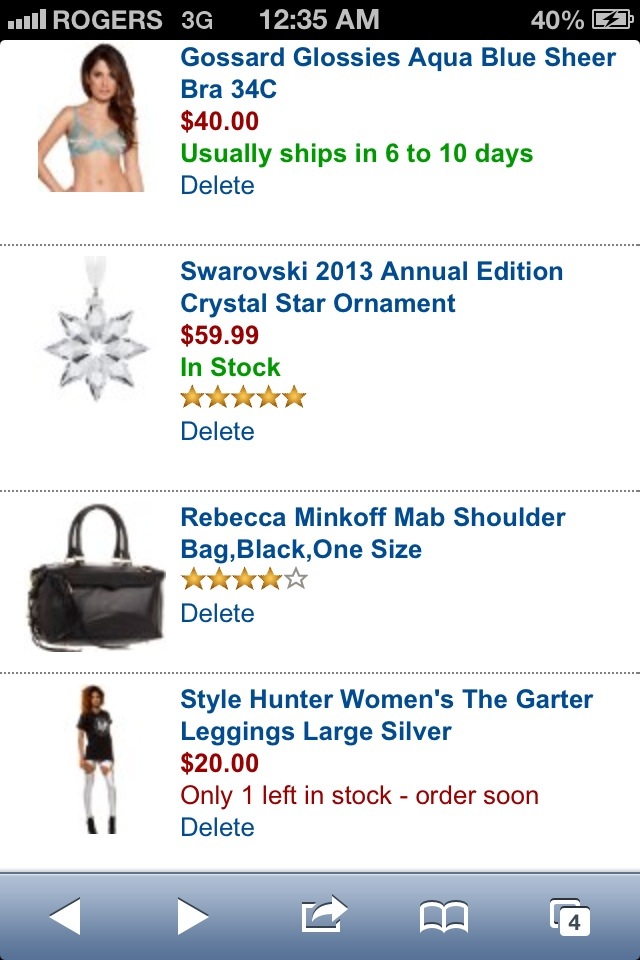This screenshot has height=960, width=640.
Task: Click the four-star rating for Minkoff bag
Action: 244,579
